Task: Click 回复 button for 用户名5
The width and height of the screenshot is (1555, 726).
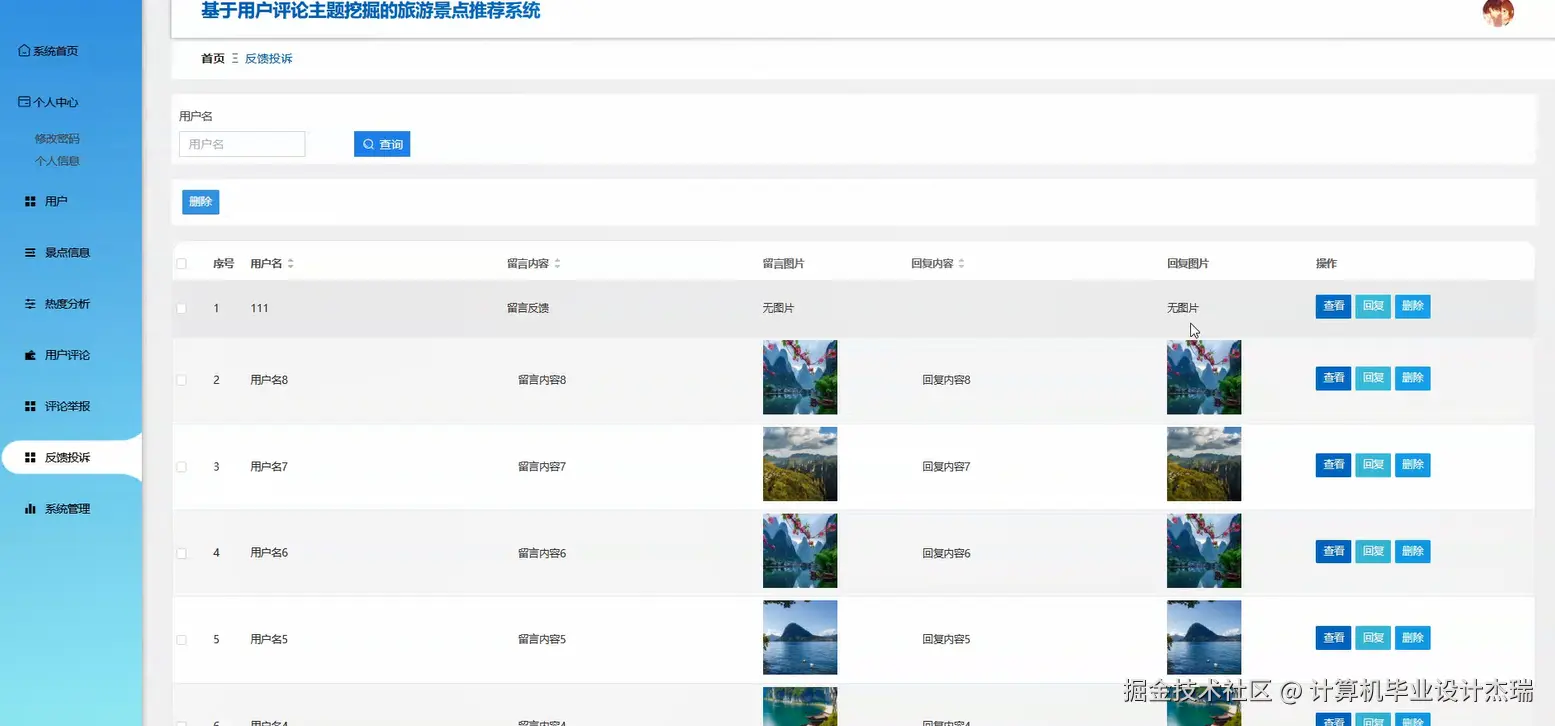Action: click(x=1373, y=638)
